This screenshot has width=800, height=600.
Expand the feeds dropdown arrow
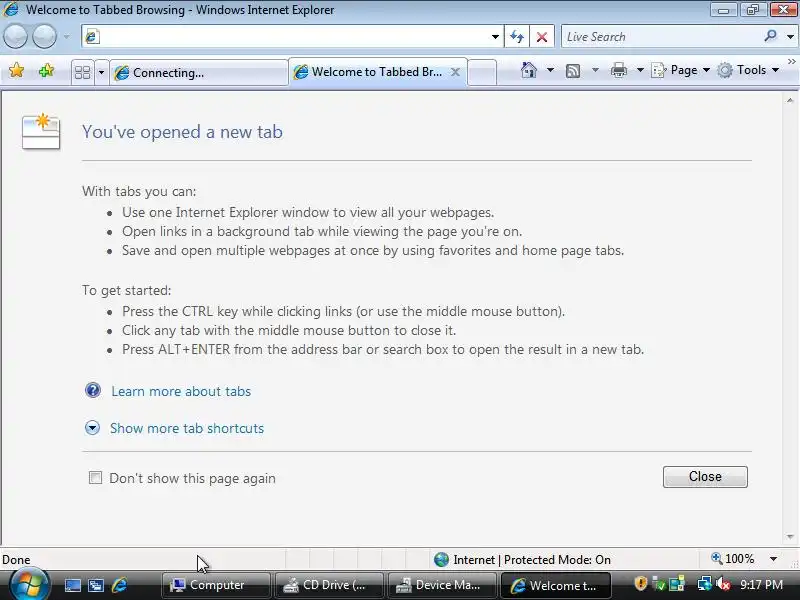(595, 70)
